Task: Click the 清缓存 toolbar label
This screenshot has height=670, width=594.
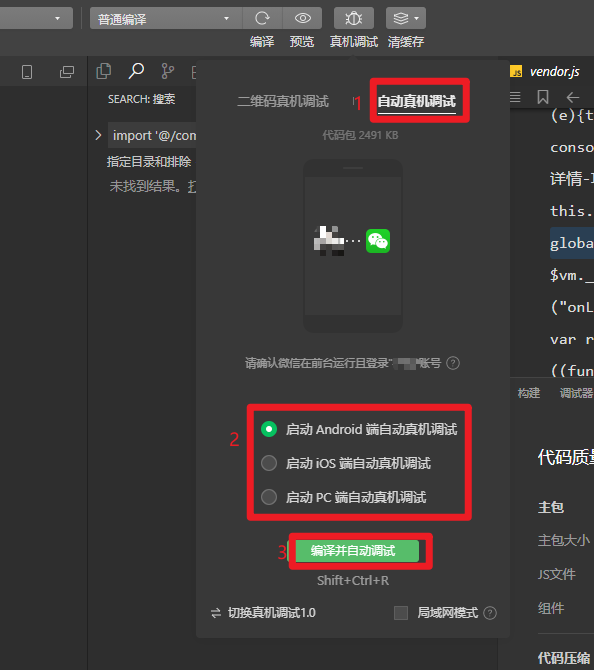Action: [x=406, y=42]
